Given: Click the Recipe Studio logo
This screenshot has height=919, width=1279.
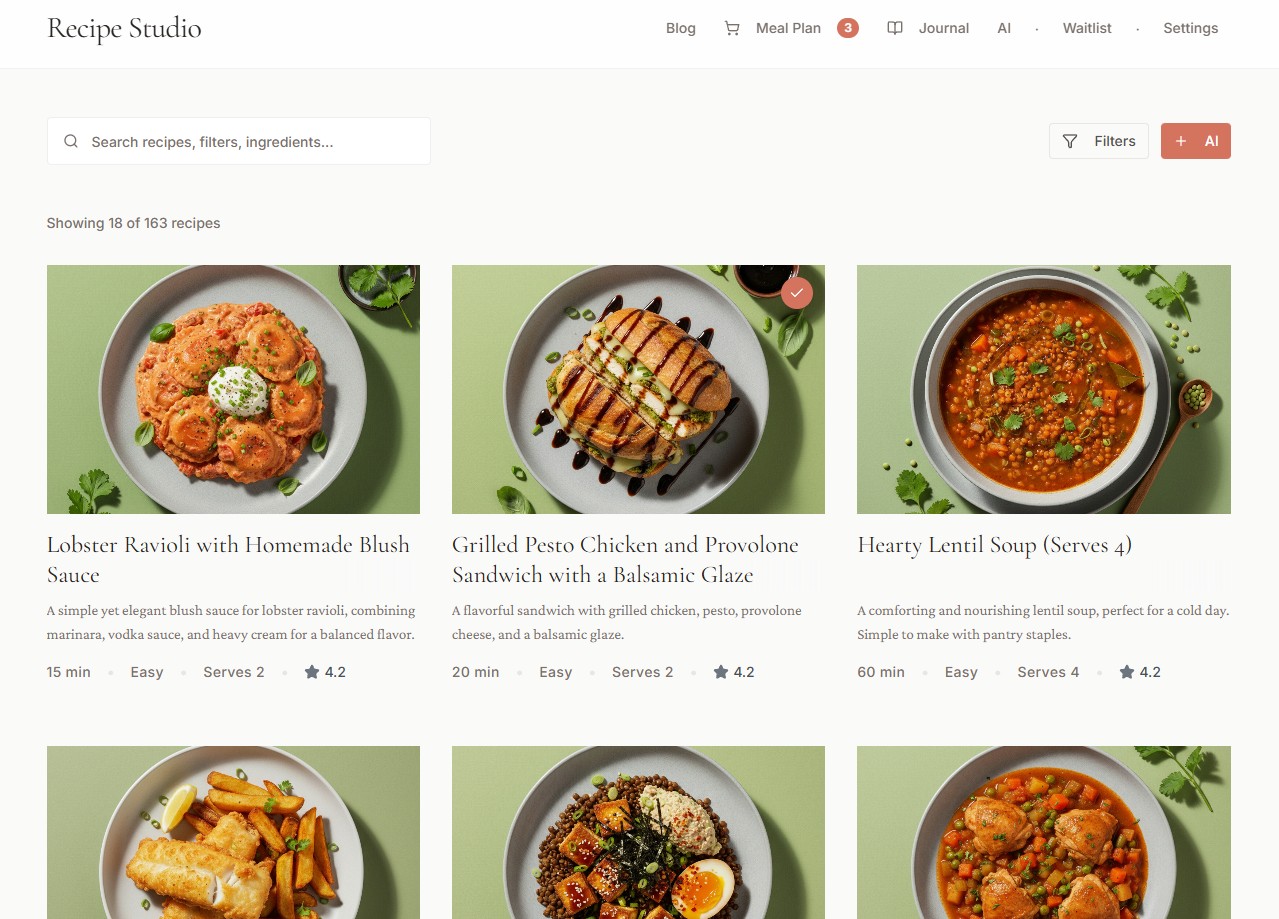Looking at the screenshot, I should click(124, 29).
